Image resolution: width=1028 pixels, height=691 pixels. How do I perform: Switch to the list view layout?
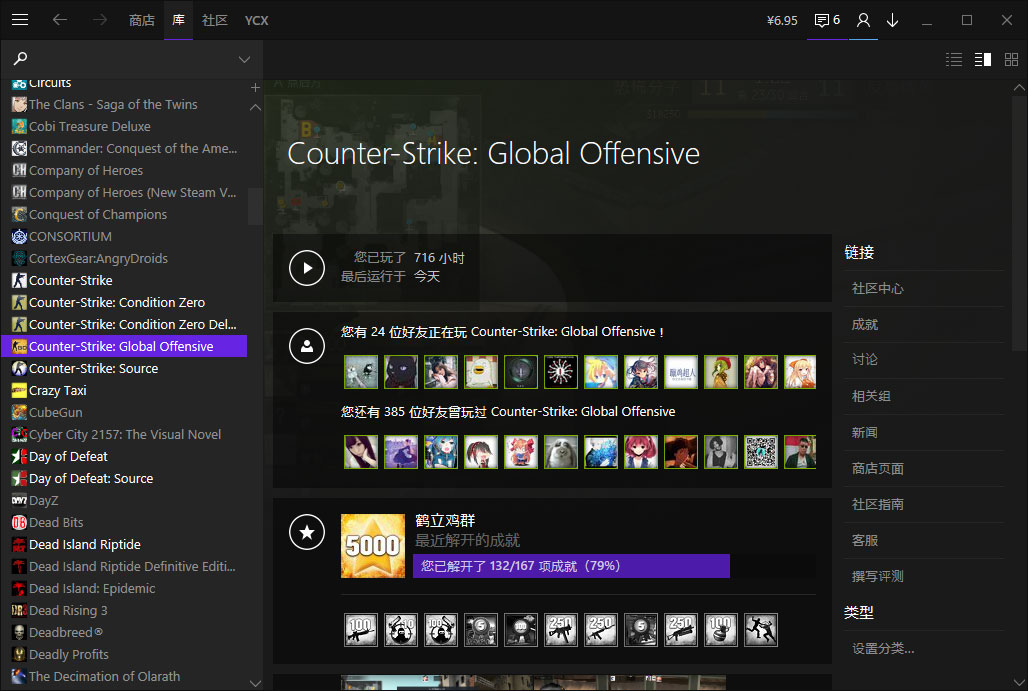954,60
